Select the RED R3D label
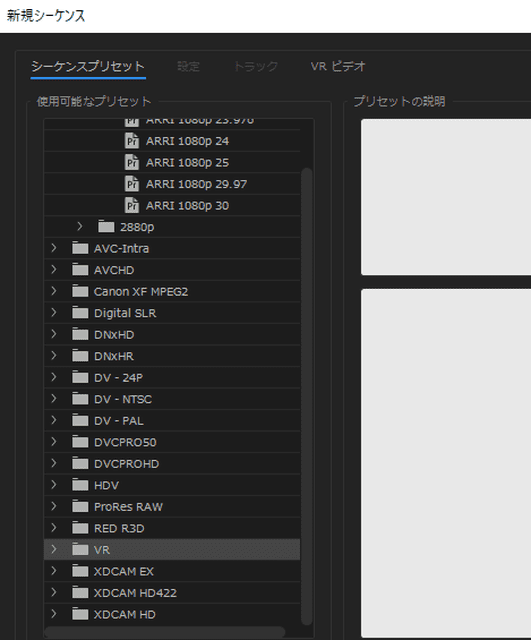 click(119, 529)
